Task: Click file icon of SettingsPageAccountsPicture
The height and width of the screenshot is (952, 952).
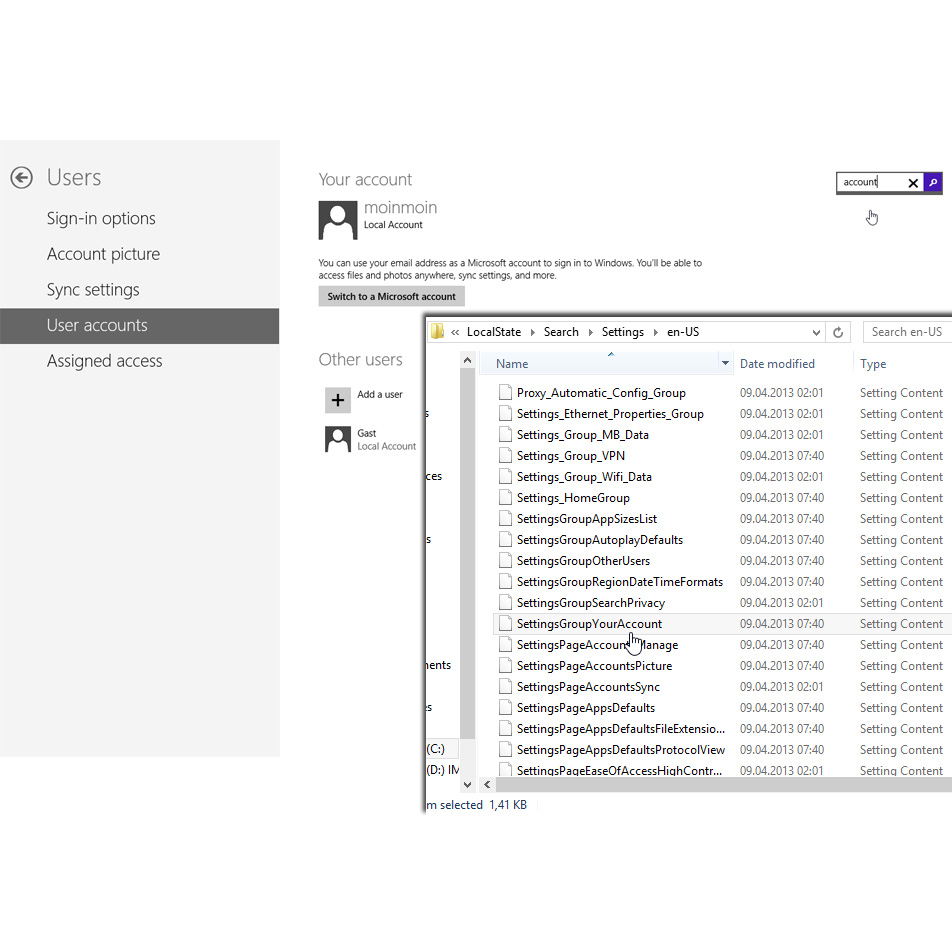Action: tap(505, 665)
